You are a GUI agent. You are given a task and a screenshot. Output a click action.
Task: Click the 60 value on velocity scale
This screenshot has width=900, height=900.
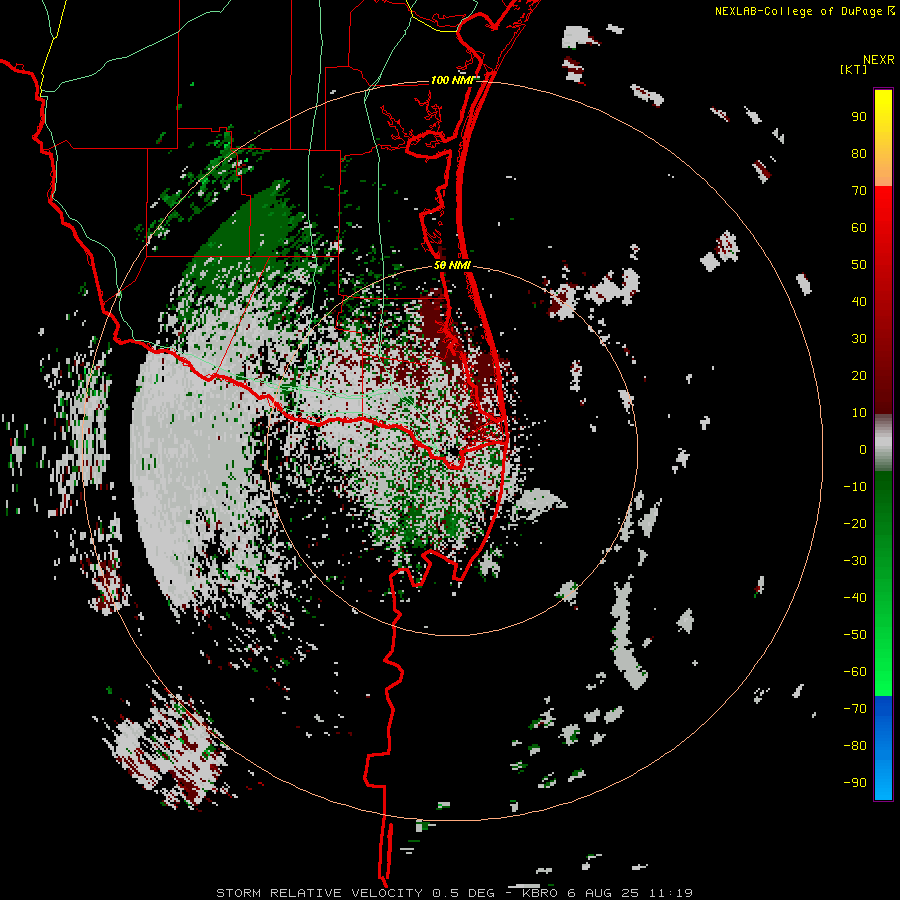(859, 227)
